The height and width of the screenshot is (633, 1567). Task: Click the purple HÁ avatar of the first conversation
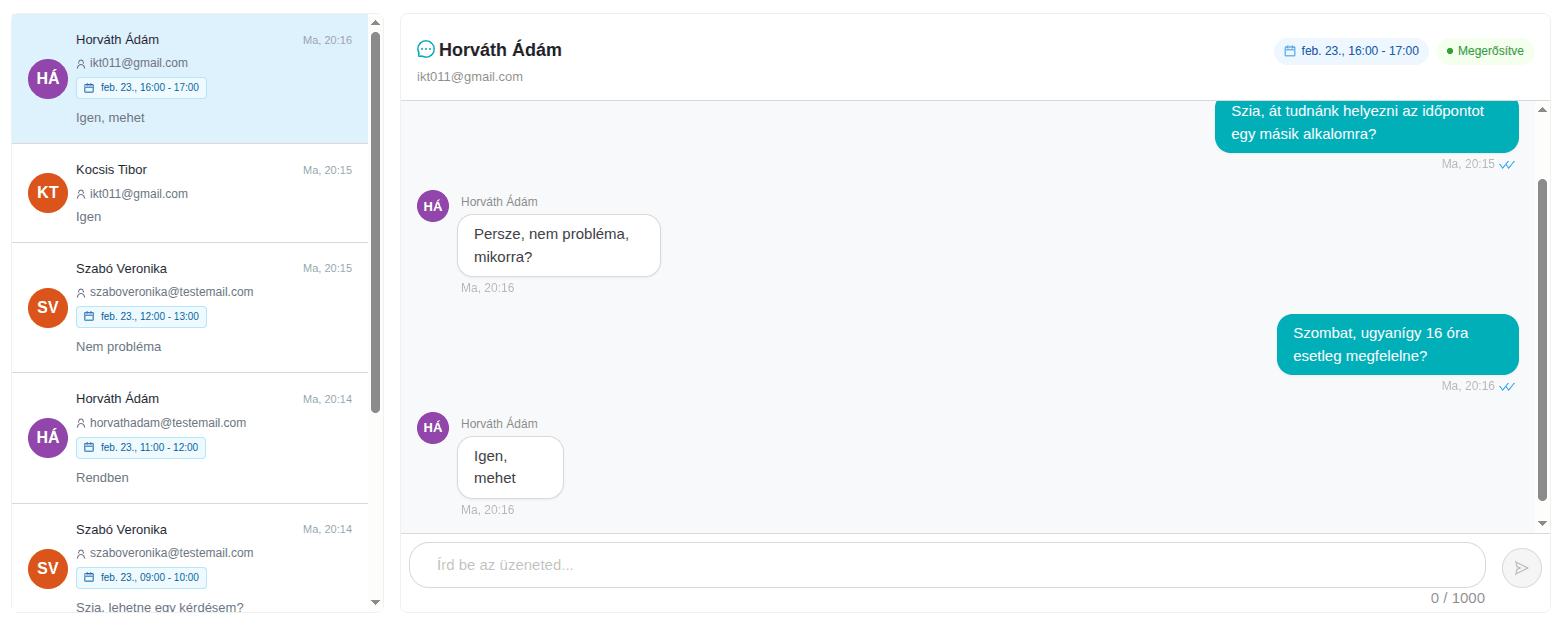47,78
